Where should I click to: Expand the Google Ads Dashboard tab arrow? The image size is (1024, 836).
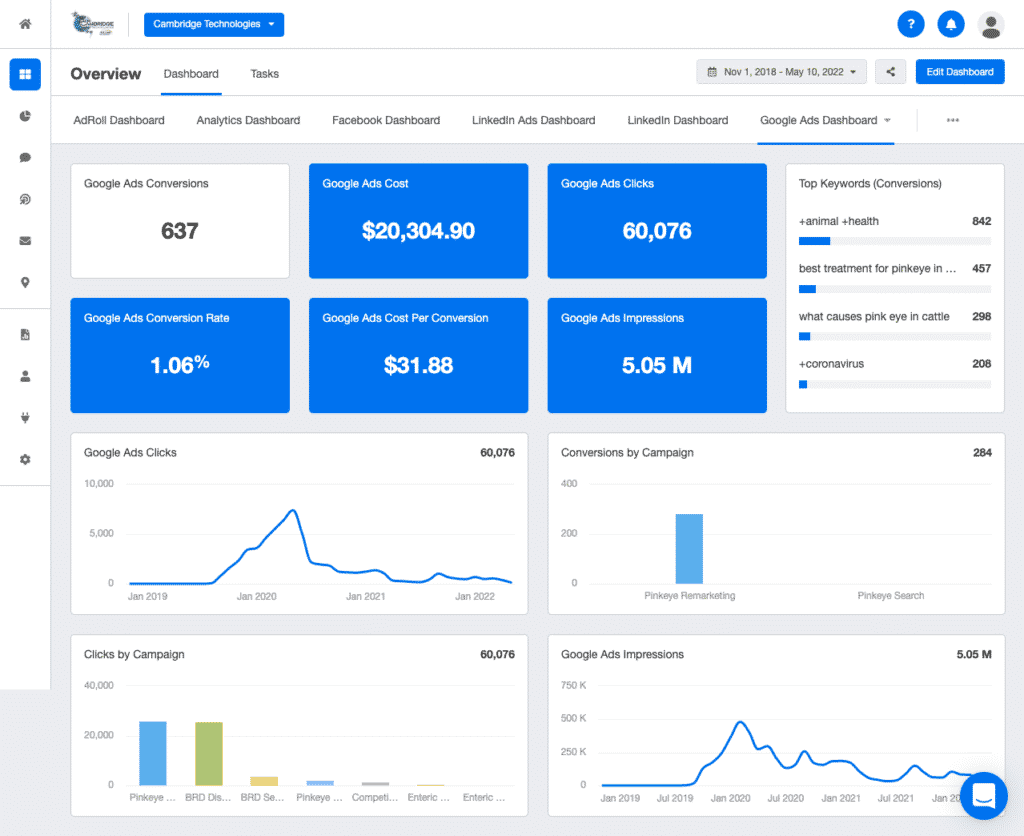(x=887, y=120)
